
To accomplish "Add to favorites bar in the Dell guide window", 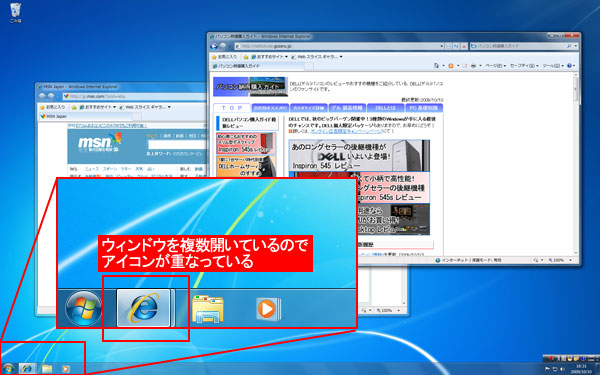I will point(246,57).
